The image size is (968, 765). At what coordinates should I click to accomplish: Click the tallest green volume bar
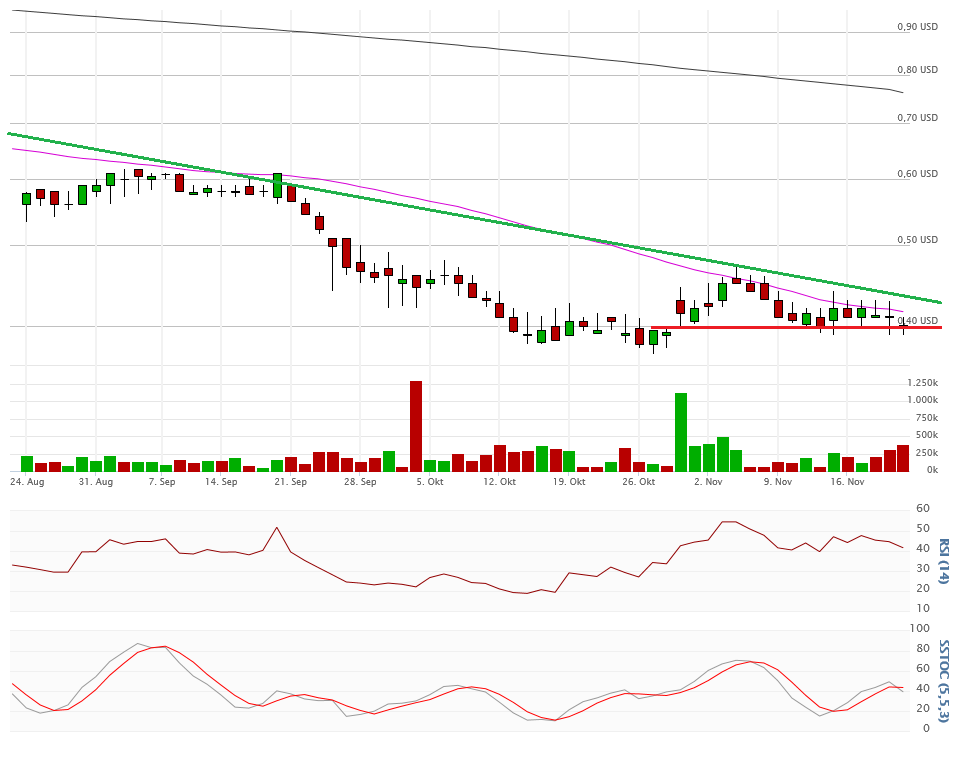click(x=681, y=431)
